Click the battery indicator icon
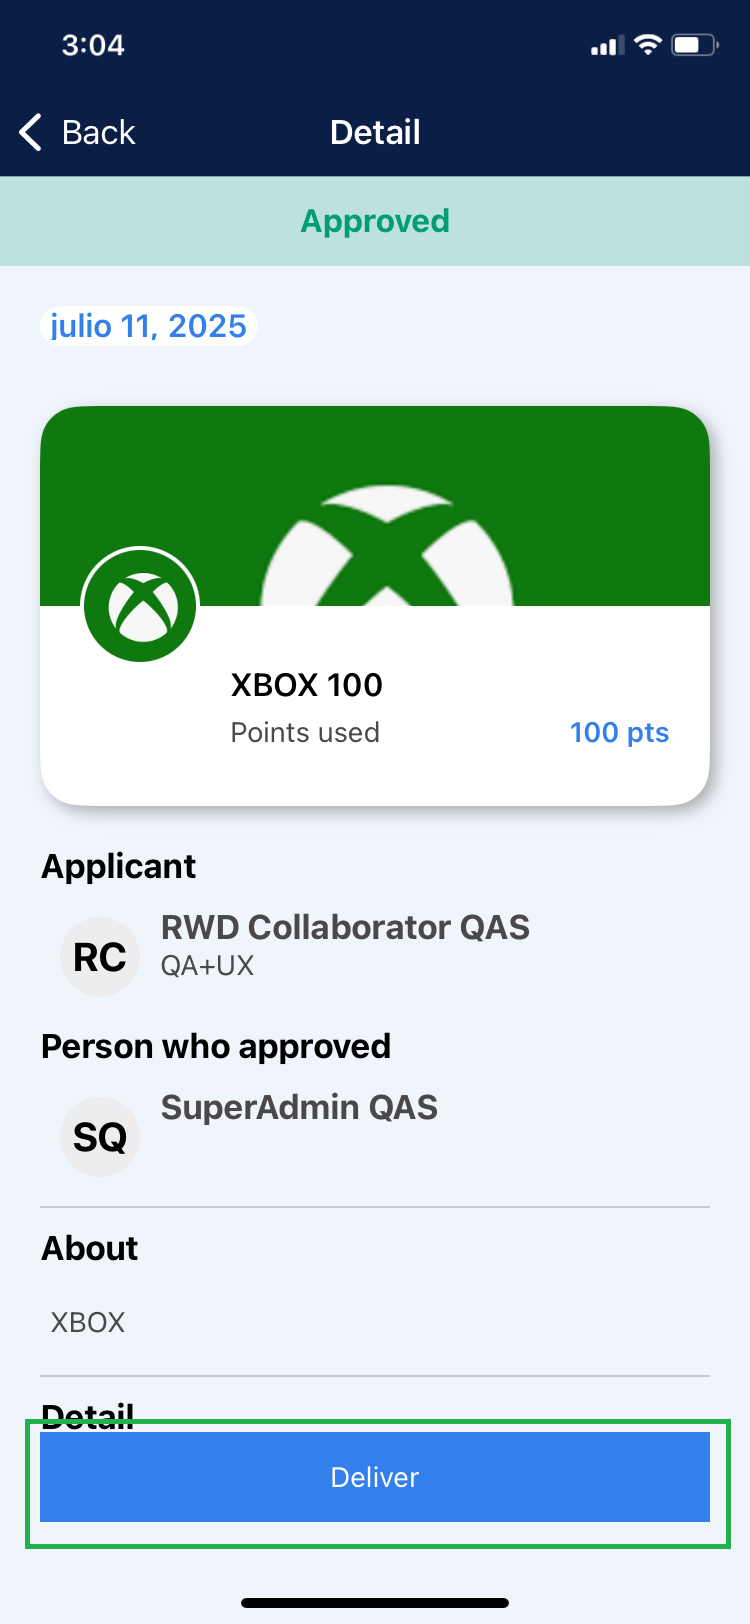Image resolution: width=750 pixels, height=1624 pixels. coord(694,45)
